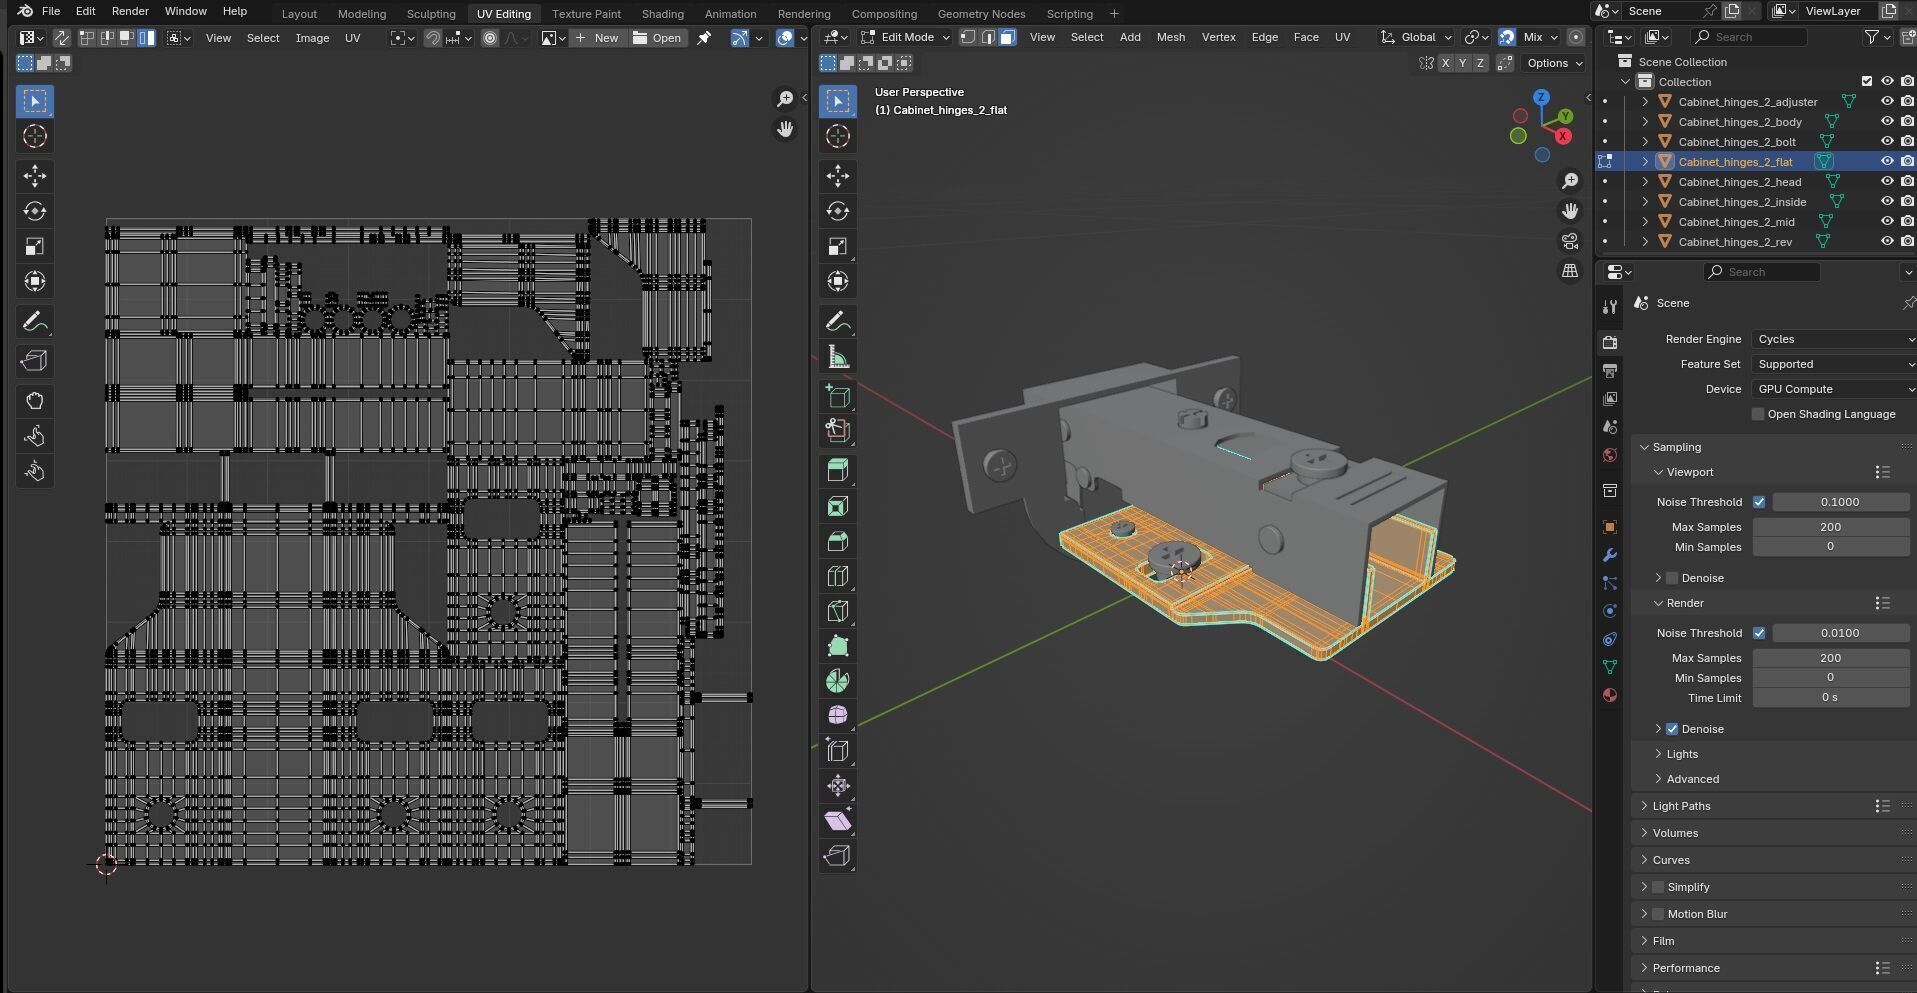This screenshot has width=1917, height=993.
Task: Hide Cabinet_hinges_2_adjuster in viewport
Action: pos(1887,101)
